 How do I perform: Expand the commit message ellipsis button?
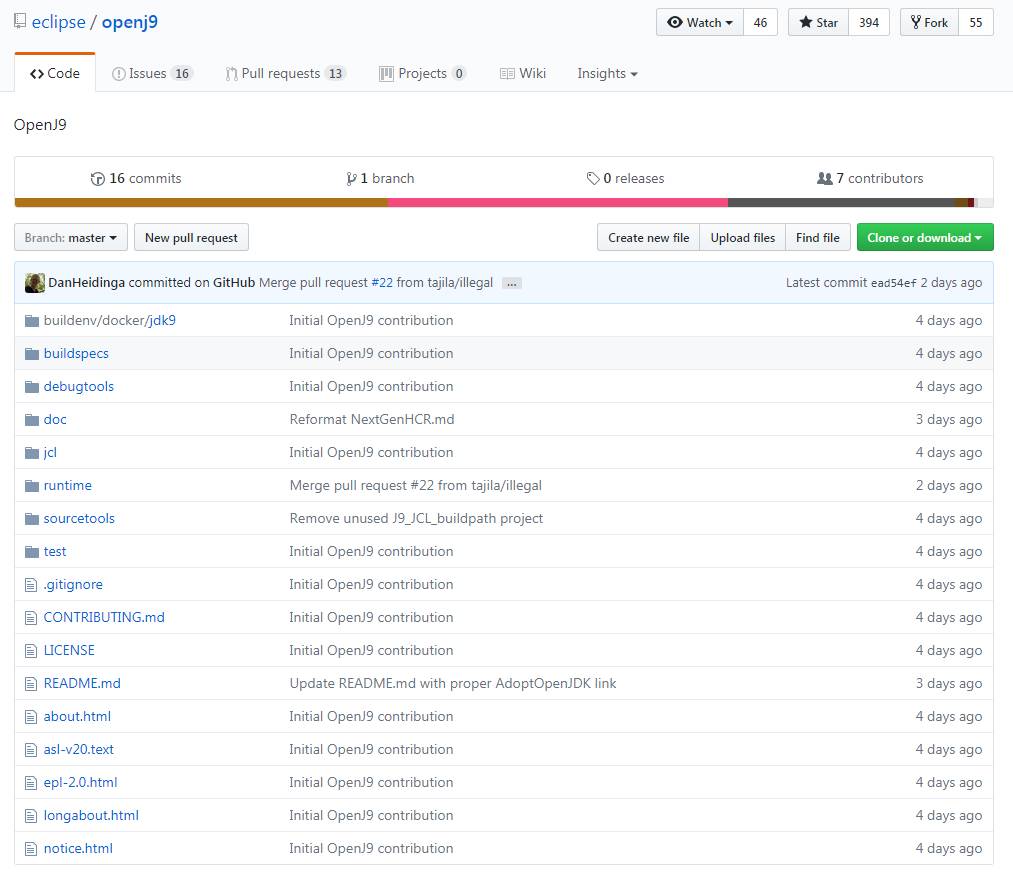click(x=512, y=283)
